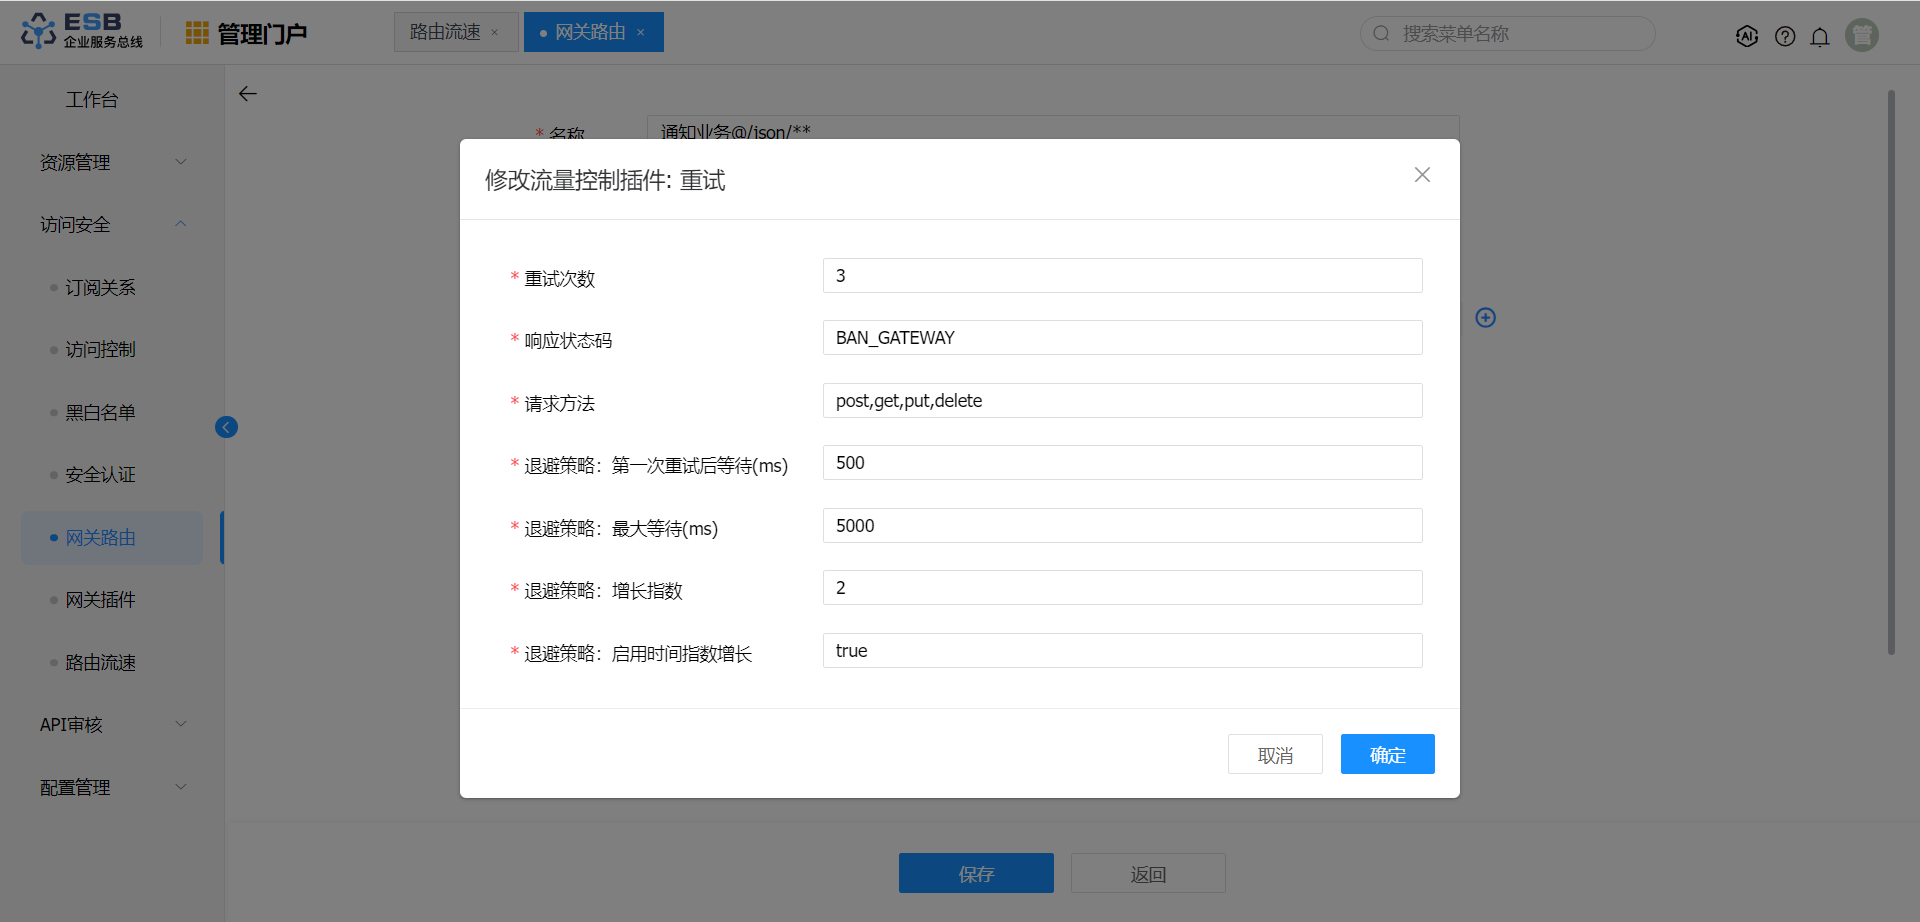This screenshot has height=922, width=1920.
Task: Close the retry plugin dialog with X
Action: [x=1422, y=175]
